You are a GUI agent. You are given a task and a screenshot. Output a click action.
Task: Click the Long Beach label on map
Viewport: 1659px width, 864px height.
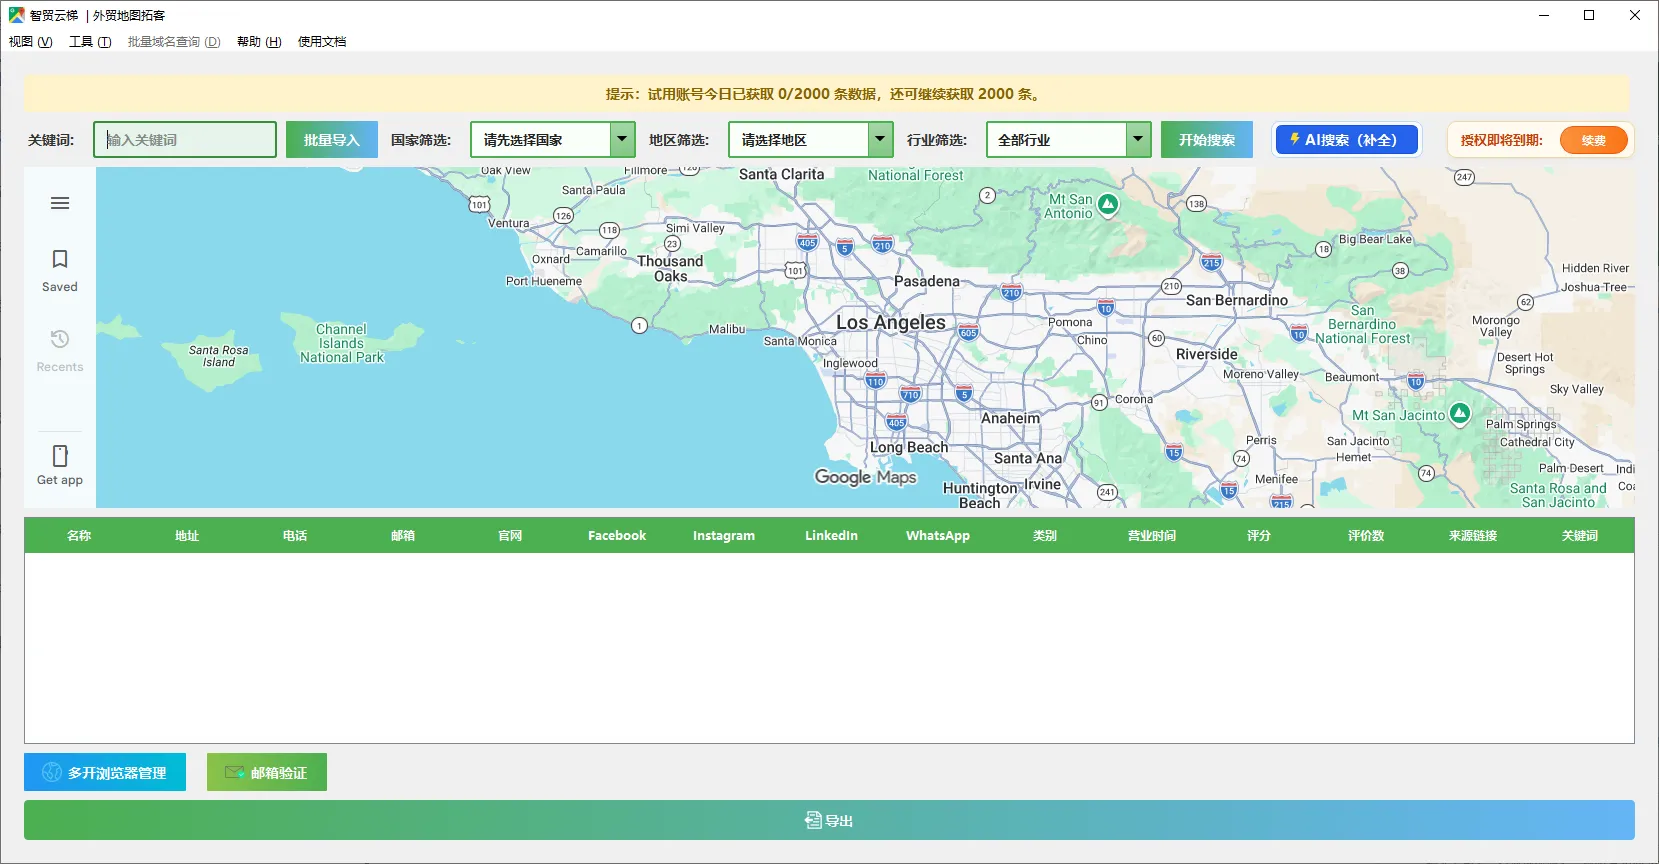909,447
